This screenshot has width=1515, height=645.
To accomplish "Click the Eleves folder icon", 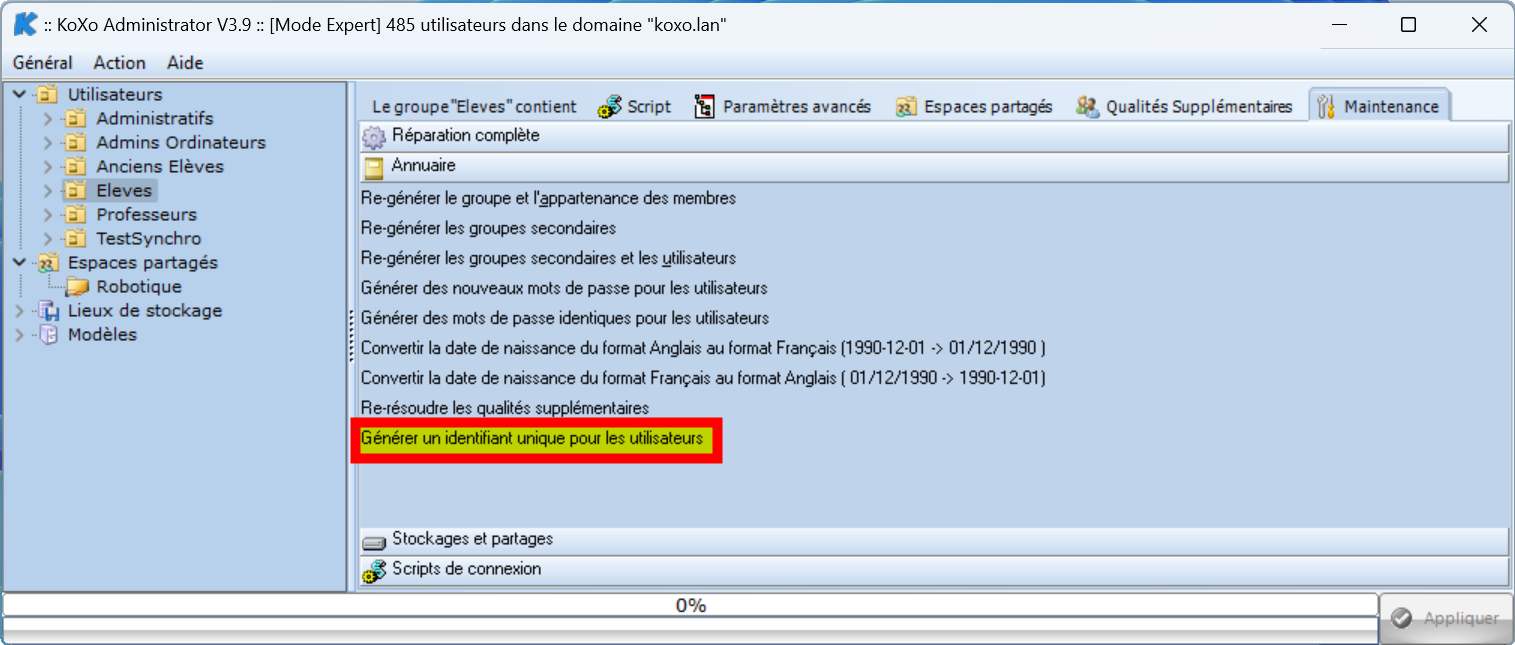I will click(76, 191).
